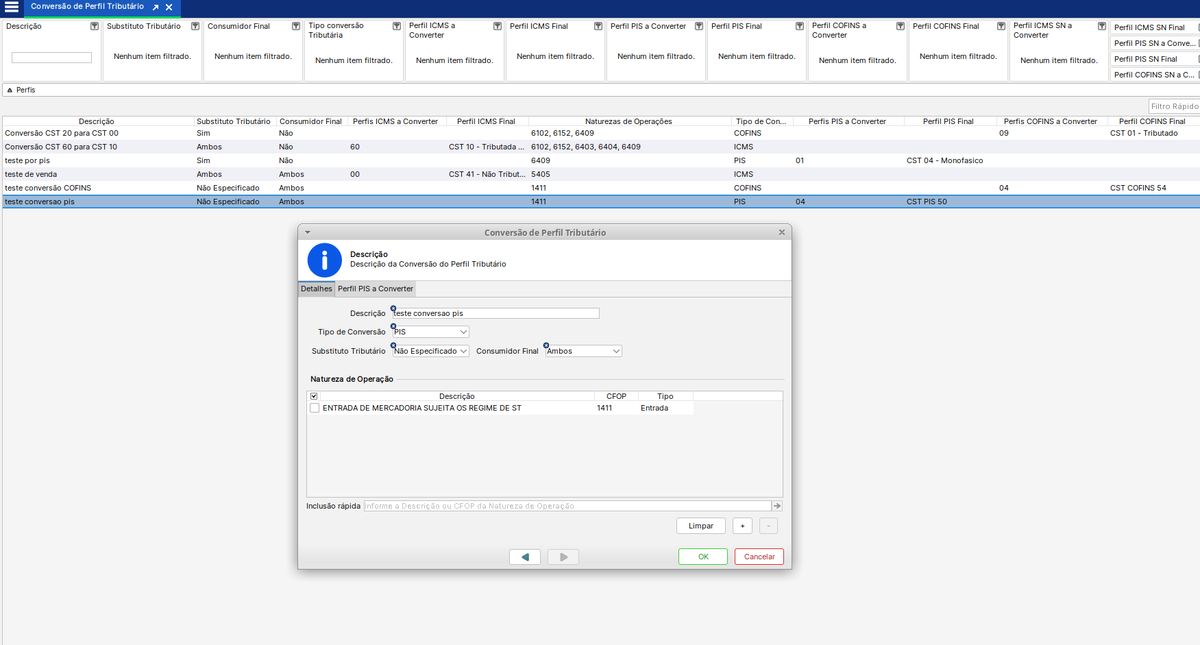
Task: Toggle the select-all checkbox in table header
Action: coord(314,396)
